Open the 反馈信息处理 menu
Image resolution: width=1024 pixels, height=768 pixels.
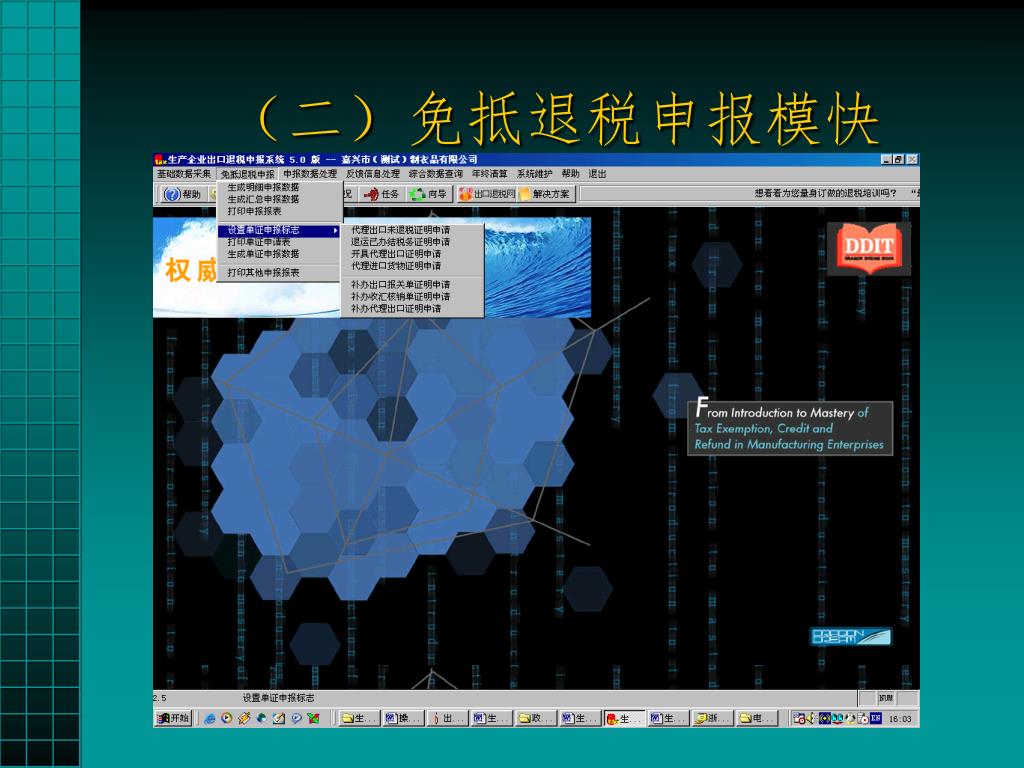click(372, 174)
